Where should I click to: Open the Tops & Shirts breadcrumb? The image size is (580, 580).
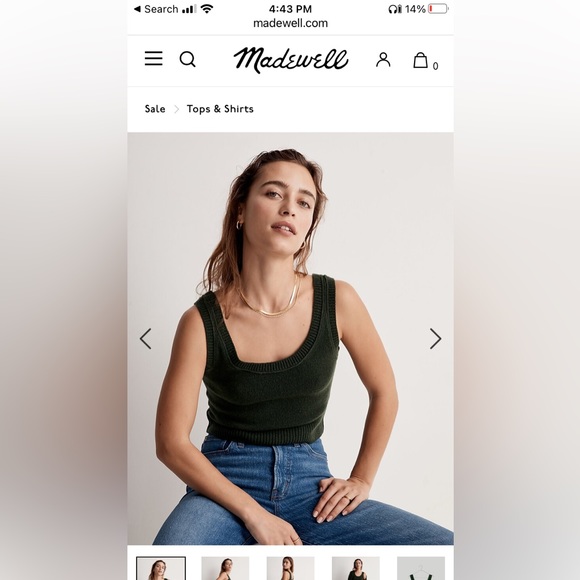coord(220,109)
